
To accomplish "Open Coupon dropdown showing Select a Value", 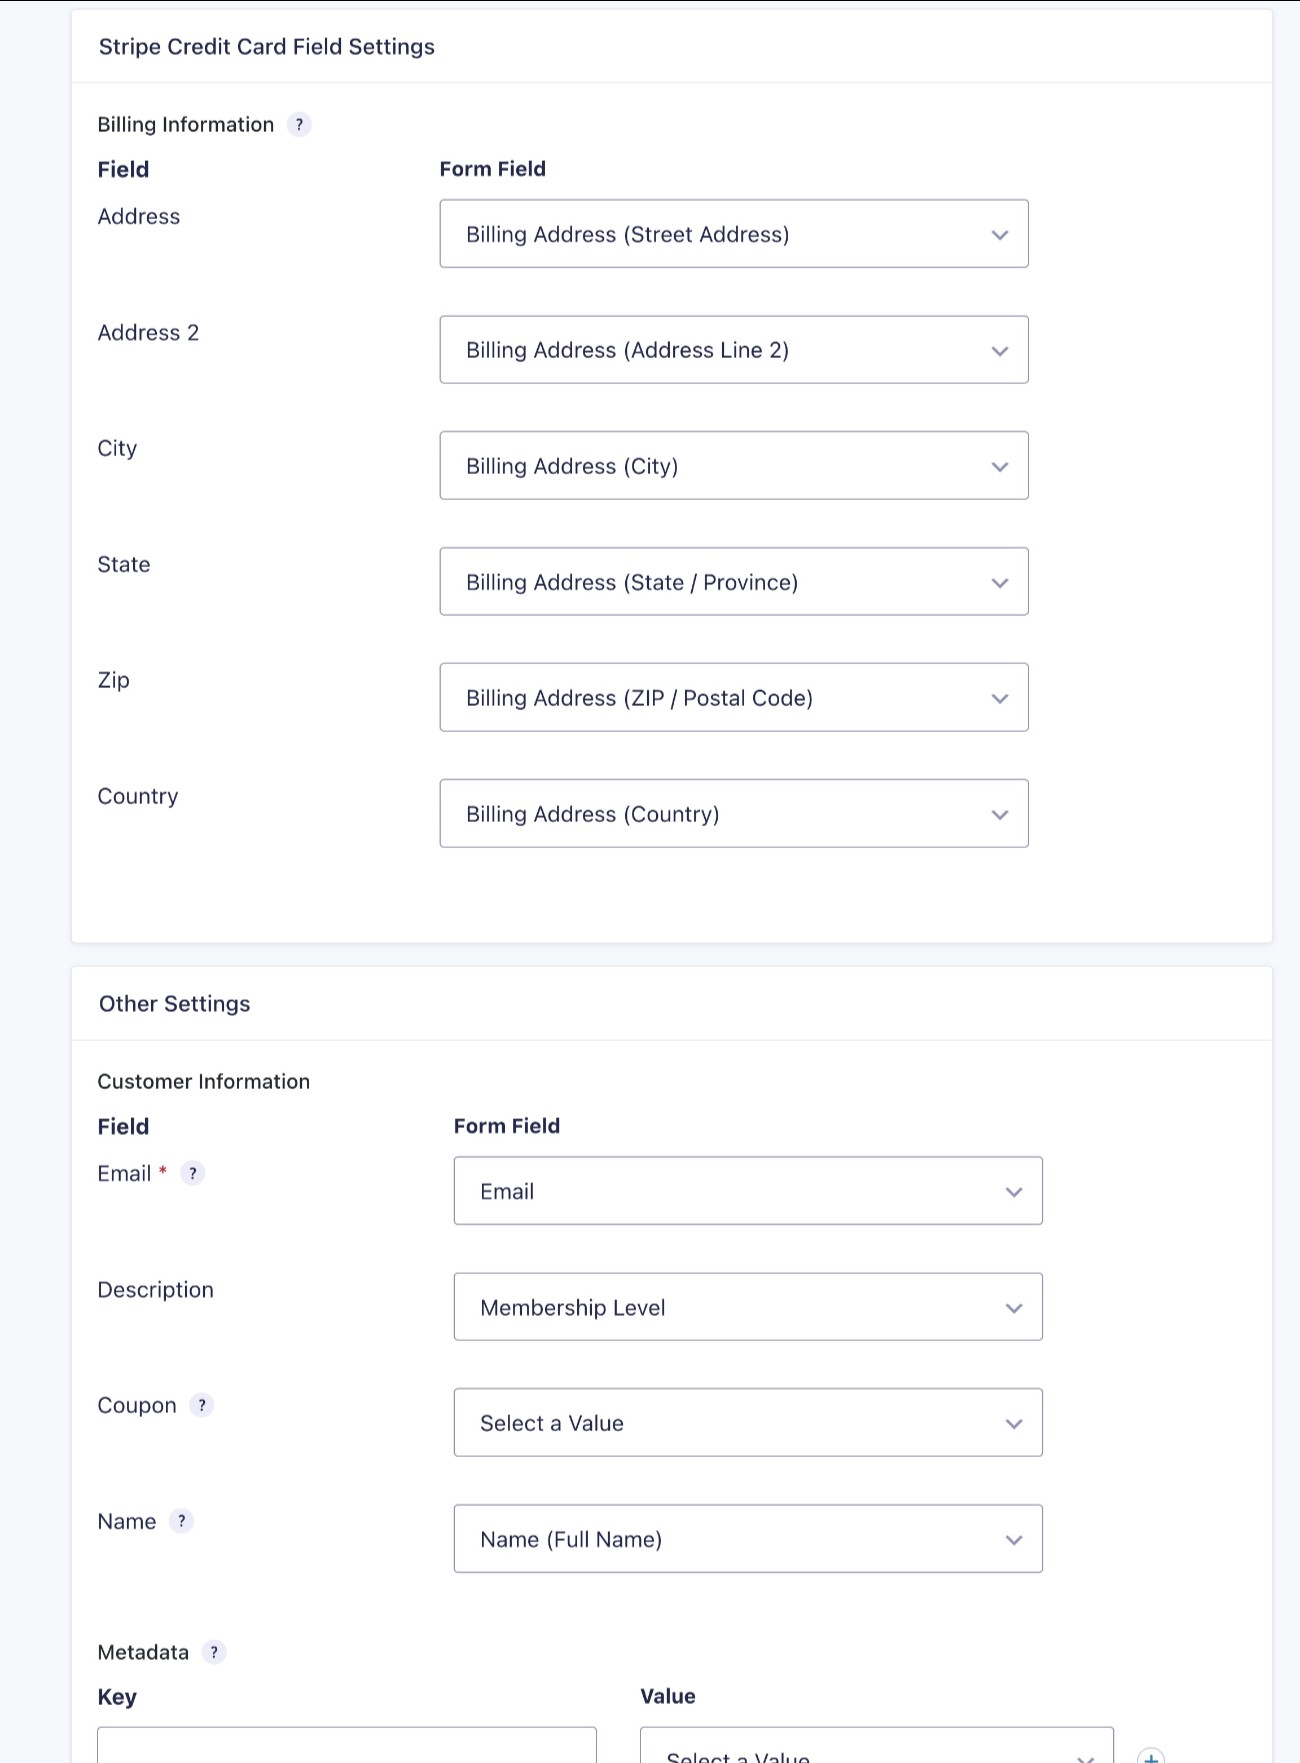I will 748,1423.
